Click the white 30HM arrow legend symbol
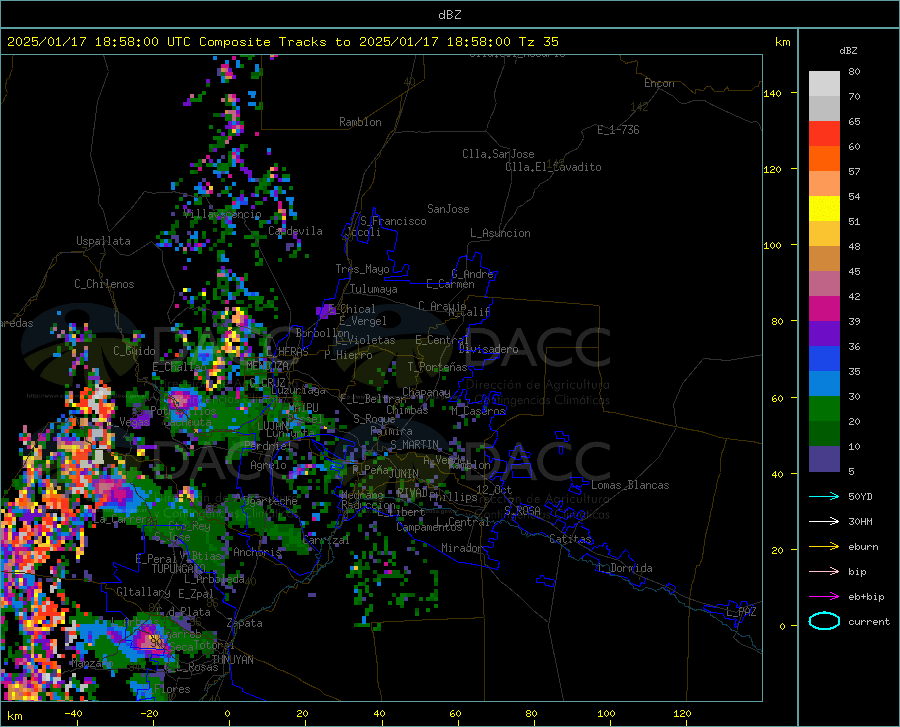This screenshot has width=900, height=727. coord(824,522)
